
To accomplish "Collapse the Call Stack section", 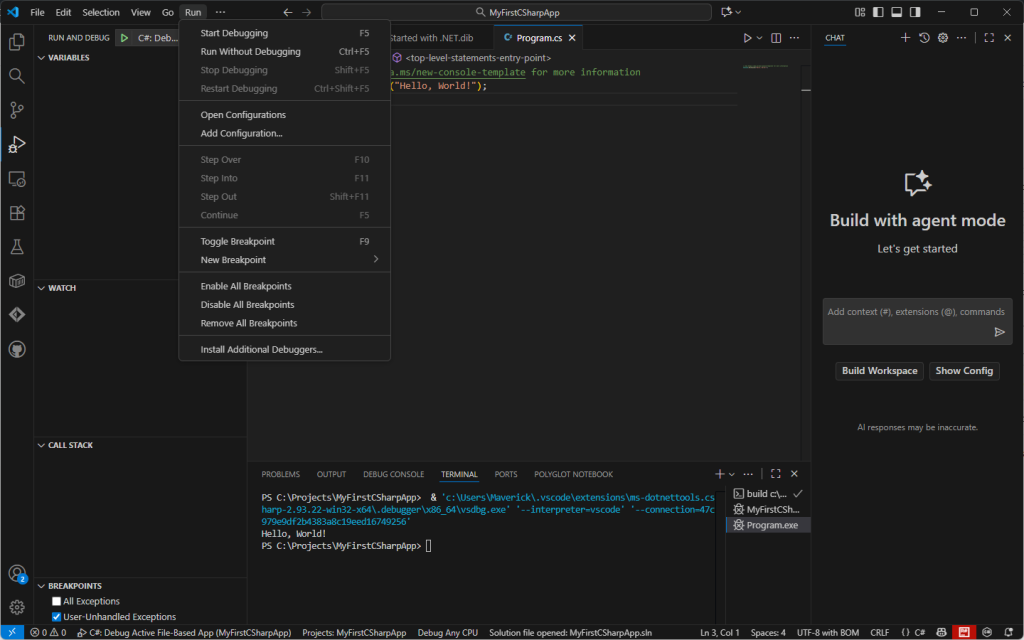I will coord(42,445).
